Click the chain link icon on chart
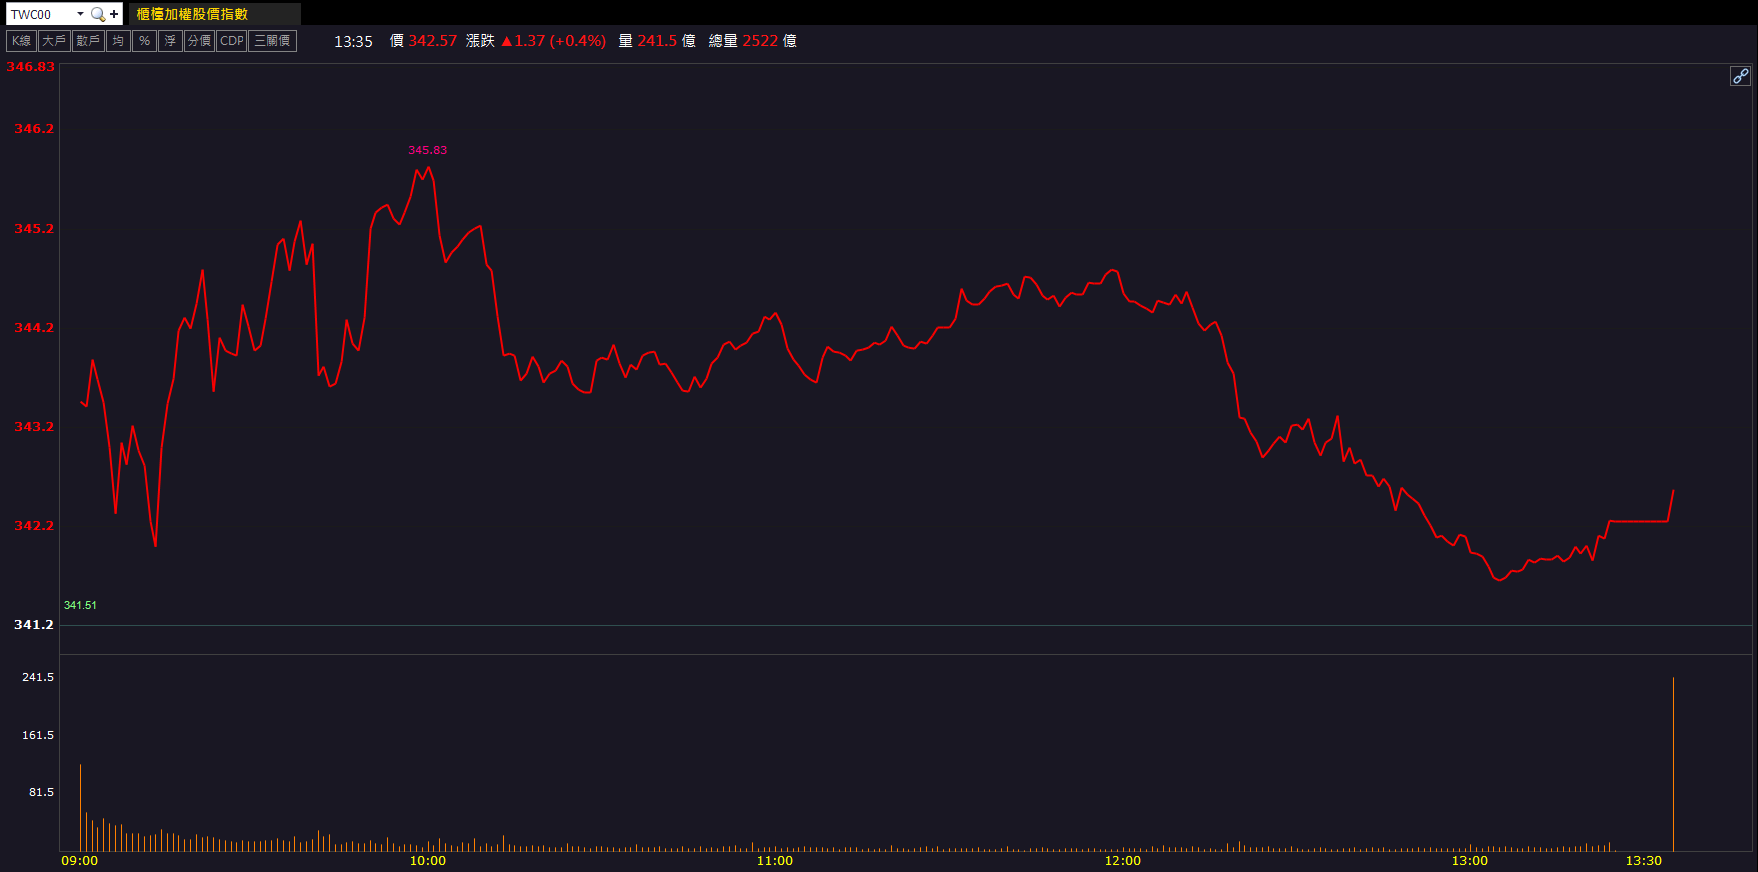Image resolution: width=1758 pixels, height=872 pixels. click(1740, 76)
